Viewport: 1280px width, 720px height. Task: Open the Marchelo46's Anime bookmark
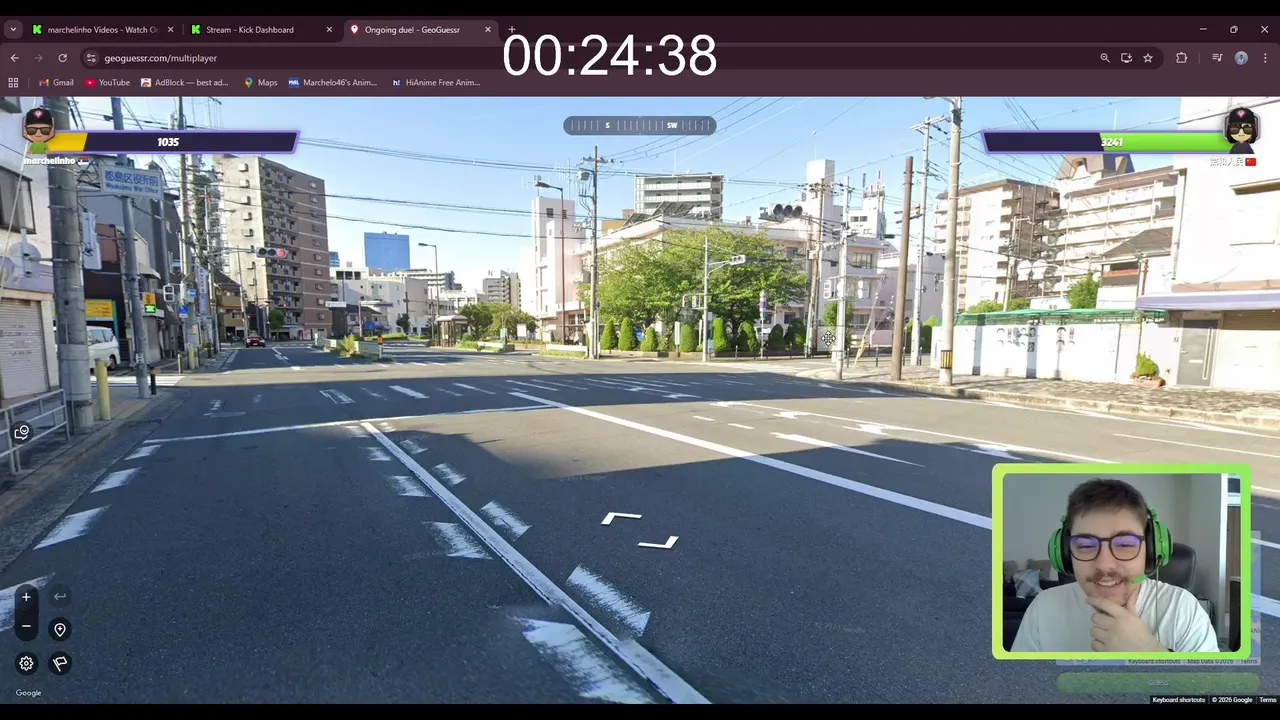(x=332, y=83)
